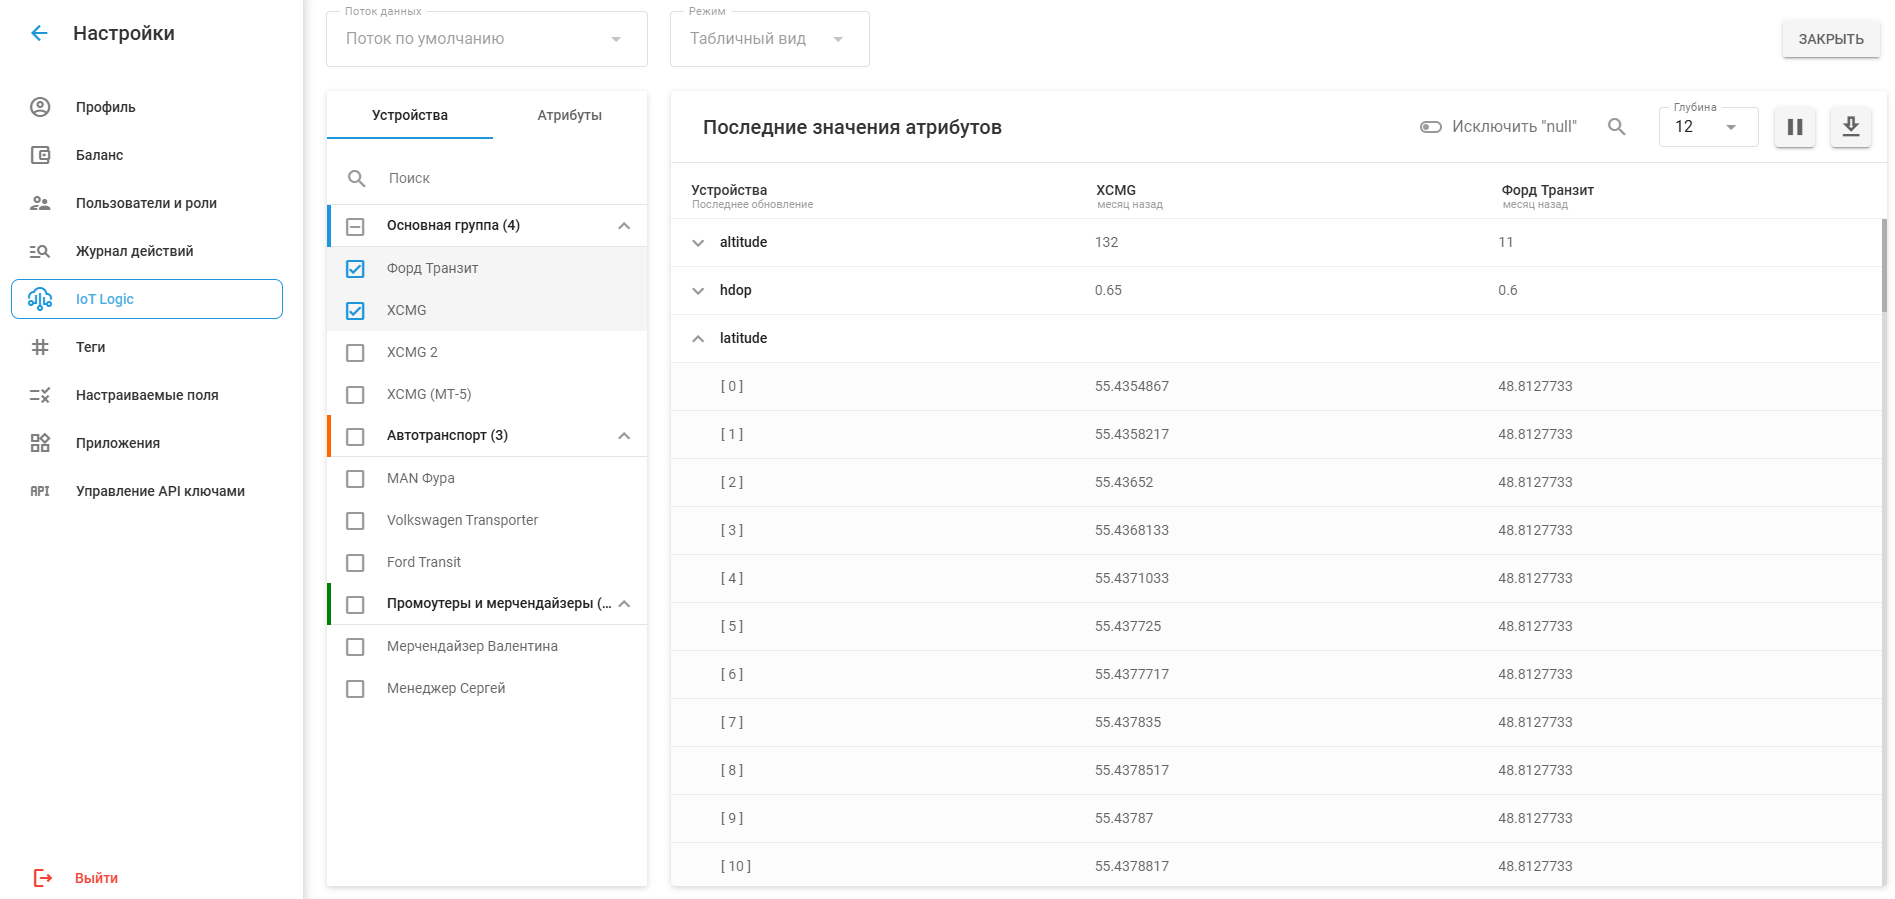Viewport: 1895px width, 899px height.
Task: Open search via the magnifier in attributes panel
Action: (1616, 127)
